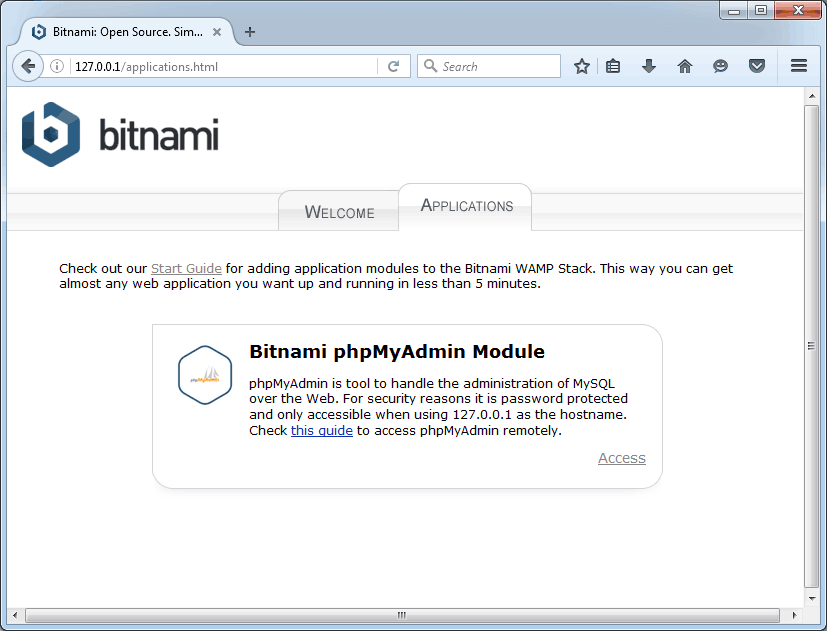Click vertical scrollbar down arrow
Image resolution: width=827 pixels, height=631 pixels.
click(x=812, y=599)
